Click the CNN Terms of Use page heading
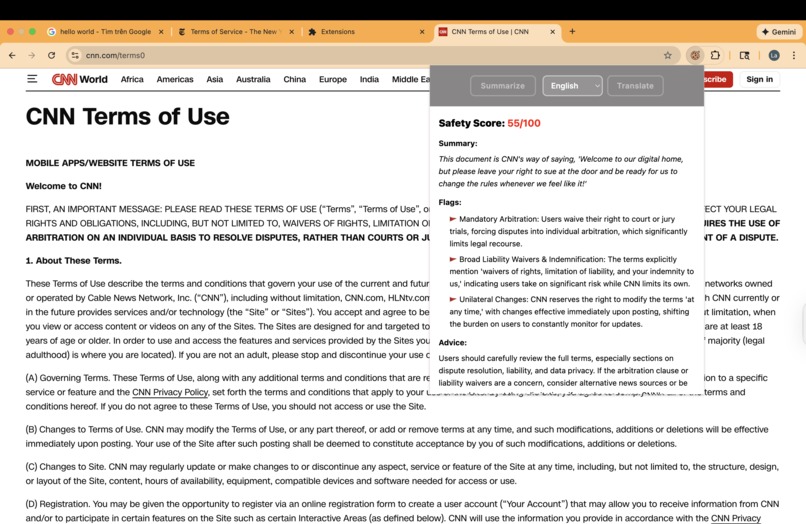Viewport: 806px width, 524px height. pos(127,116)
